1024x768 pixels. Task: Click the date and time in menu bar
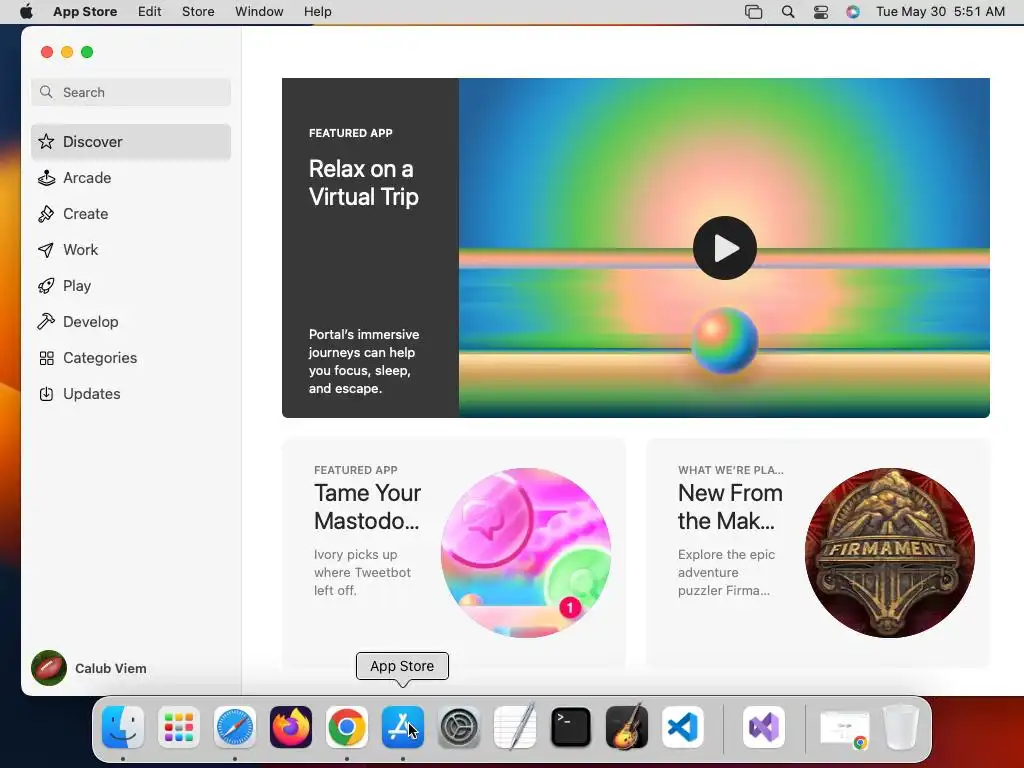(940, 12)
